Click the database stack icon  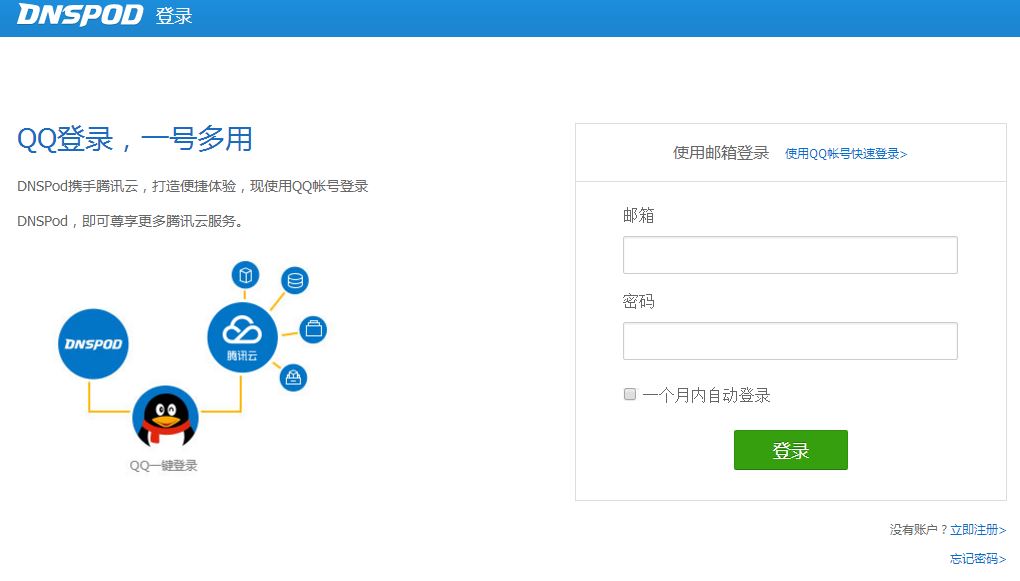pos(295,280)
